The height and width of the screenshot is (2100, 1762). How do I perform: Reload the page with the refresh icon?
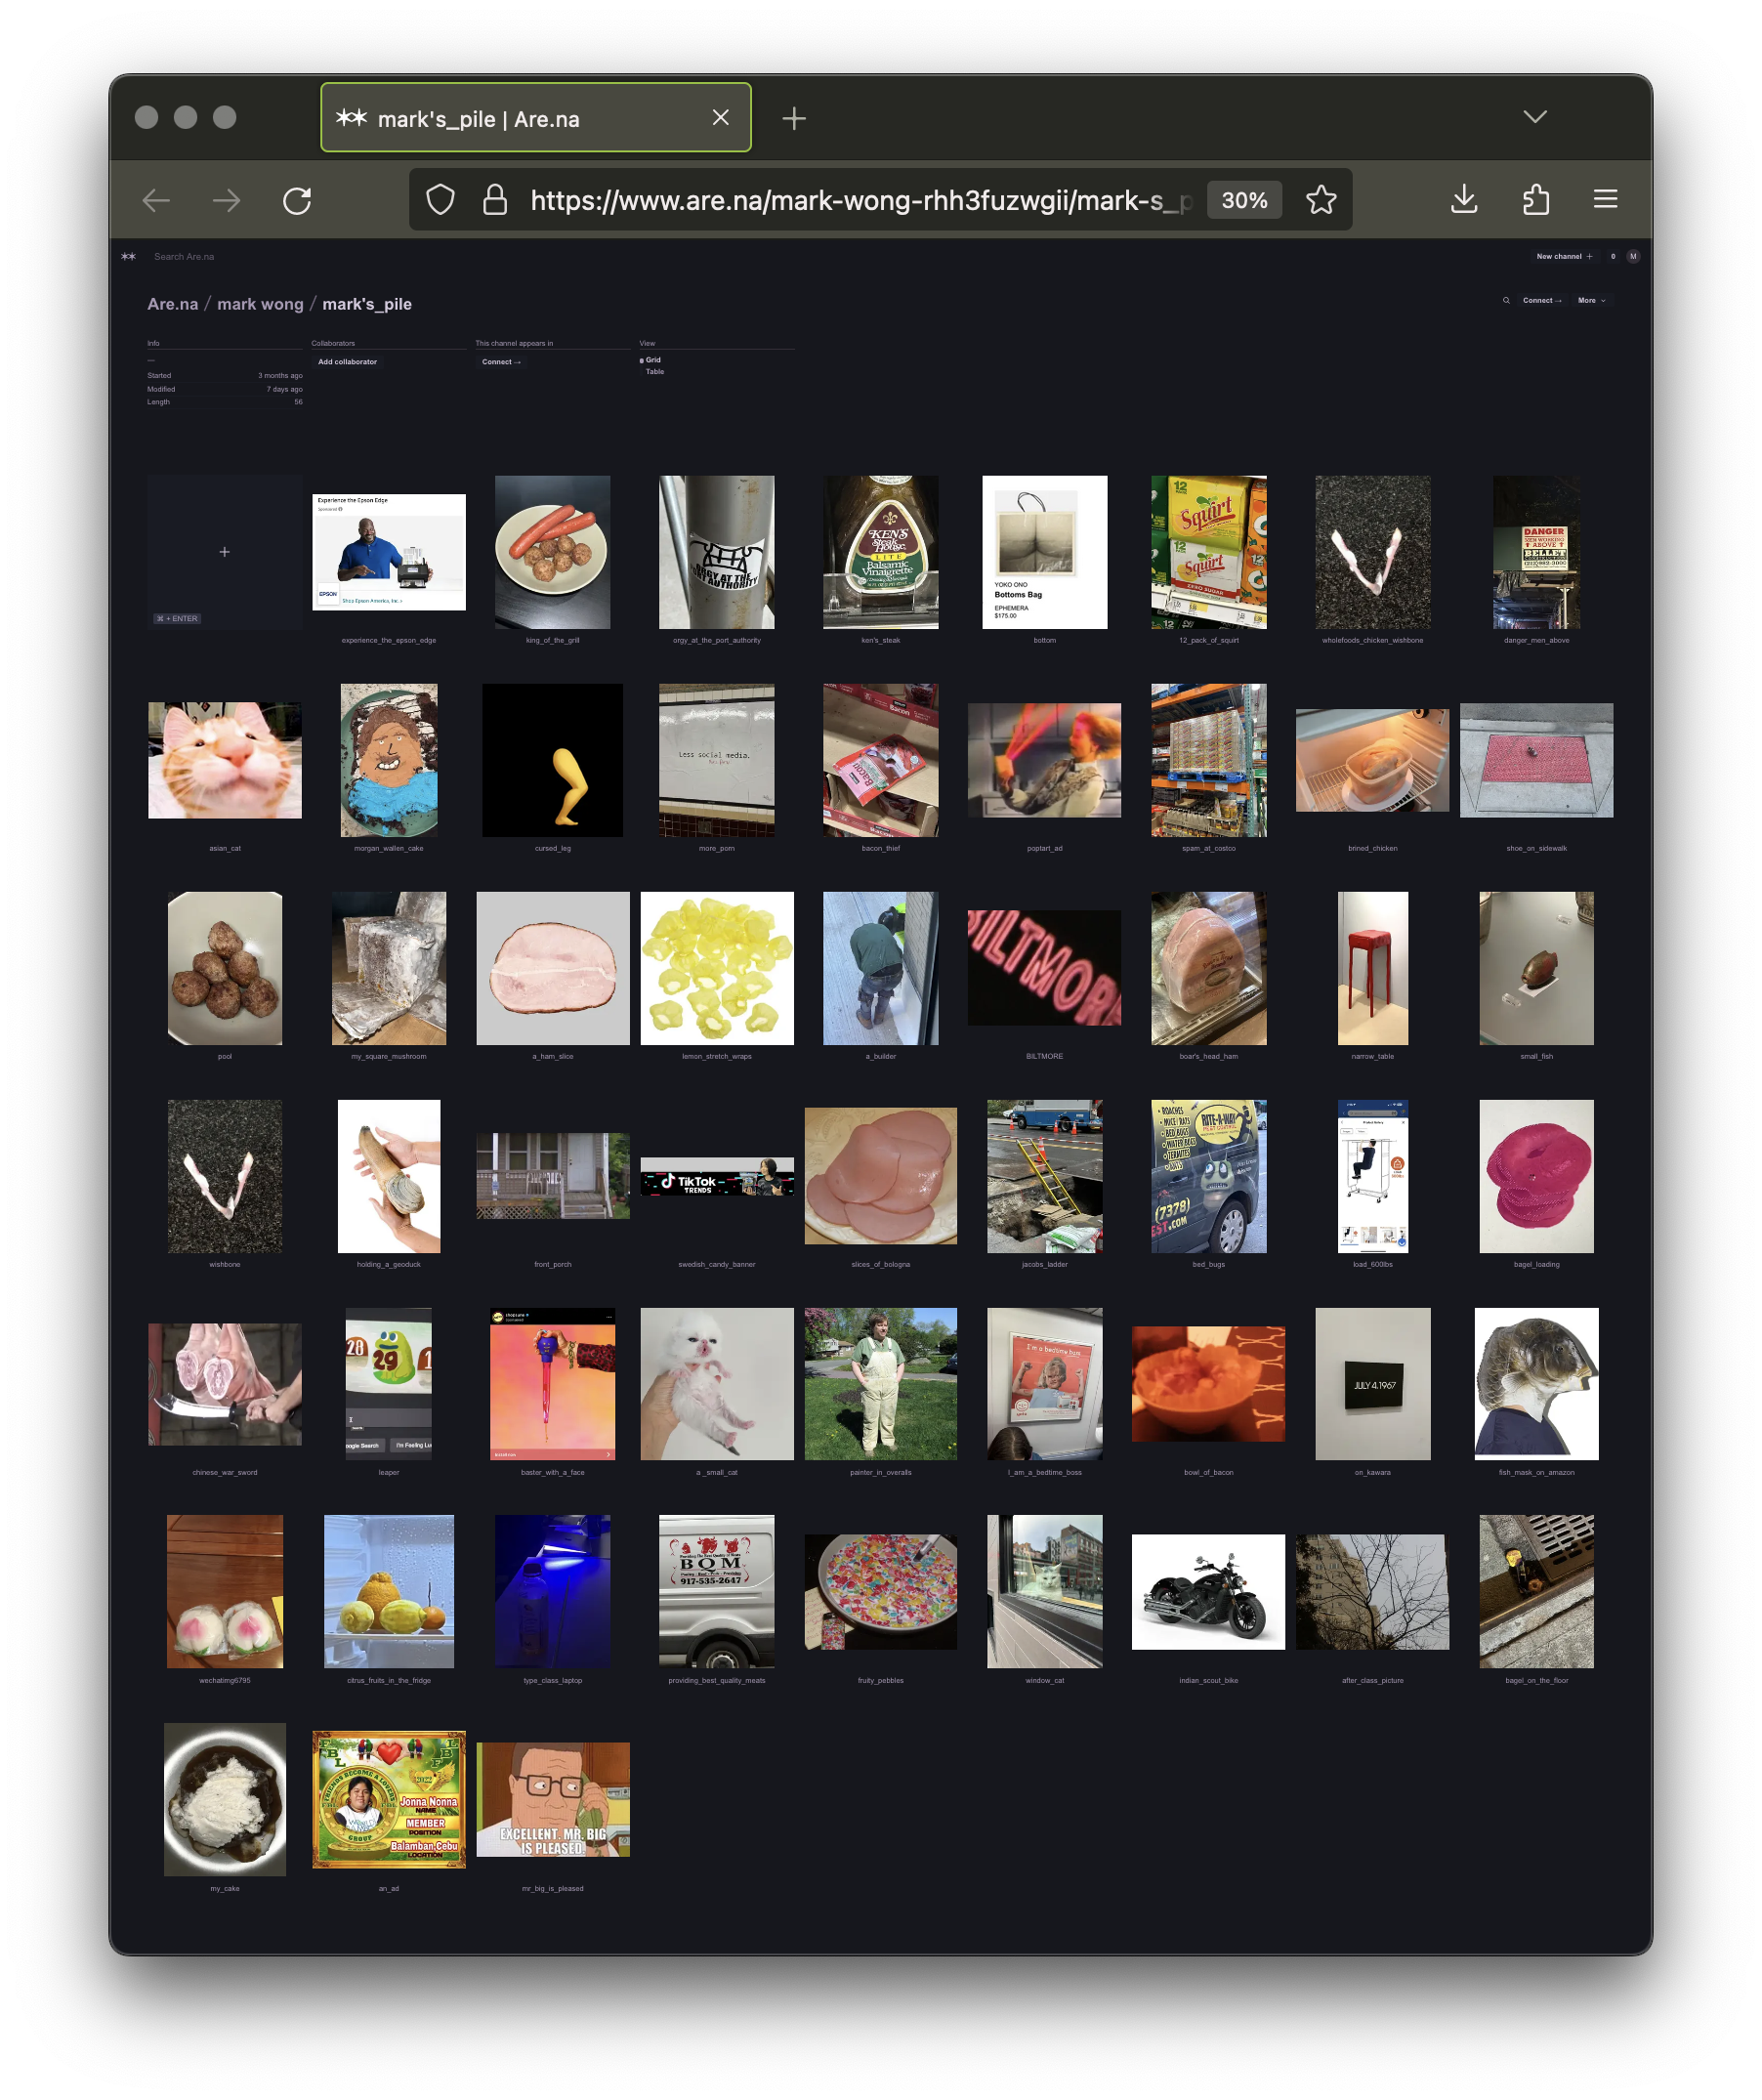(x=297, y=201)
